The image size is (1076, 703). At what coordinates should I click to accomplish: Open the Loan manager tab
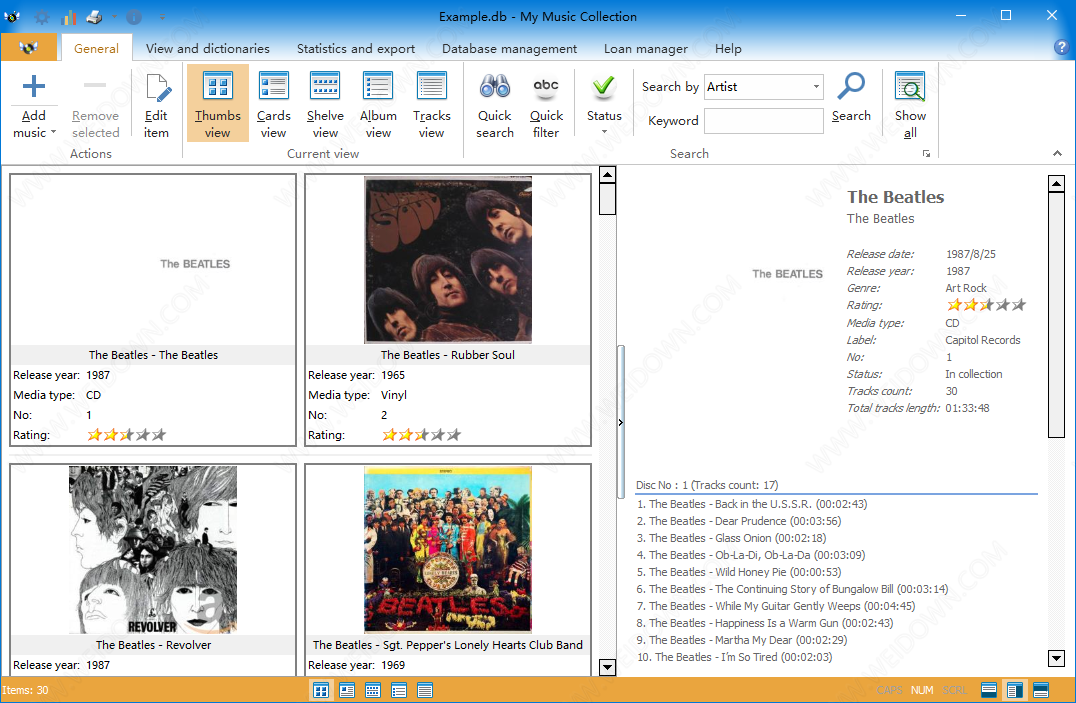tap(645, 49)
